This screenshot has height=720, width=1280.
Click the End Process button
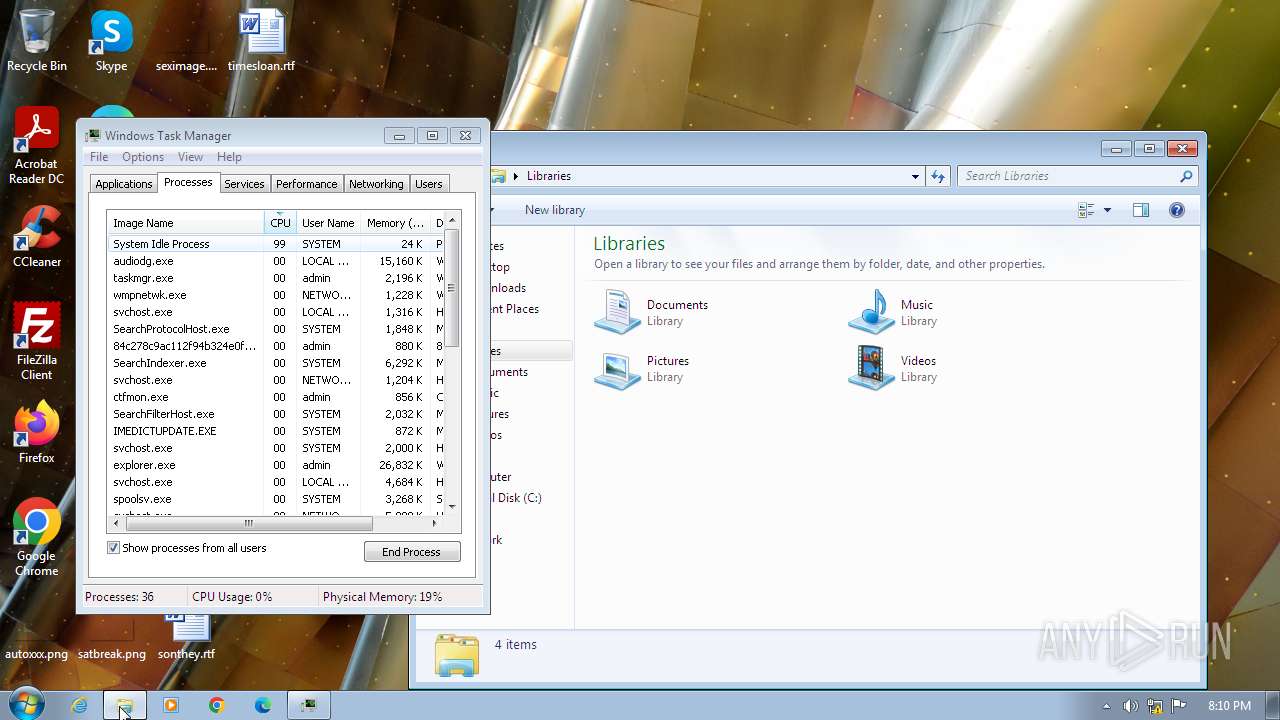412,552
